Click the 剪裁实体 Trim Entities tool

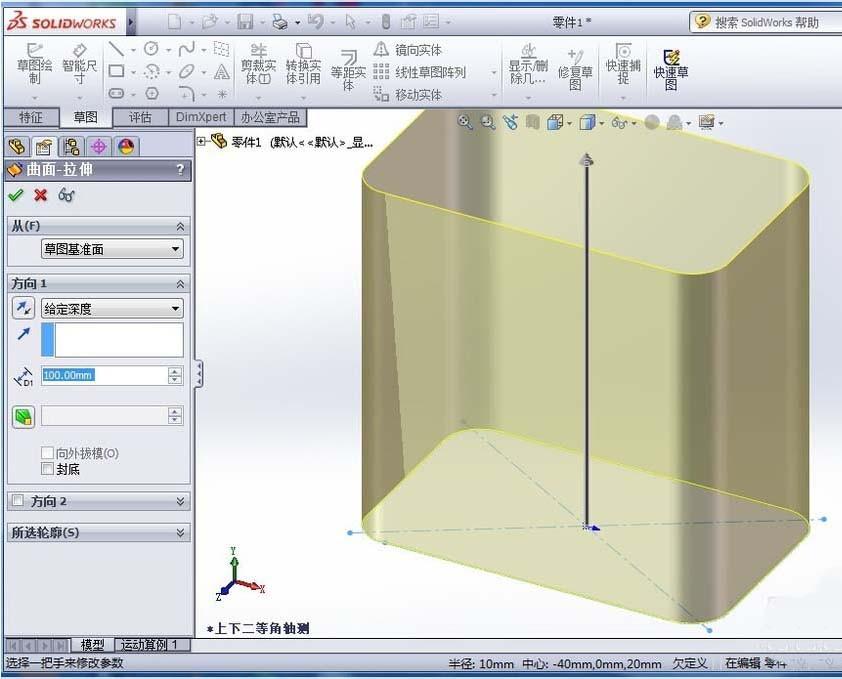click(x=258, y=66)
